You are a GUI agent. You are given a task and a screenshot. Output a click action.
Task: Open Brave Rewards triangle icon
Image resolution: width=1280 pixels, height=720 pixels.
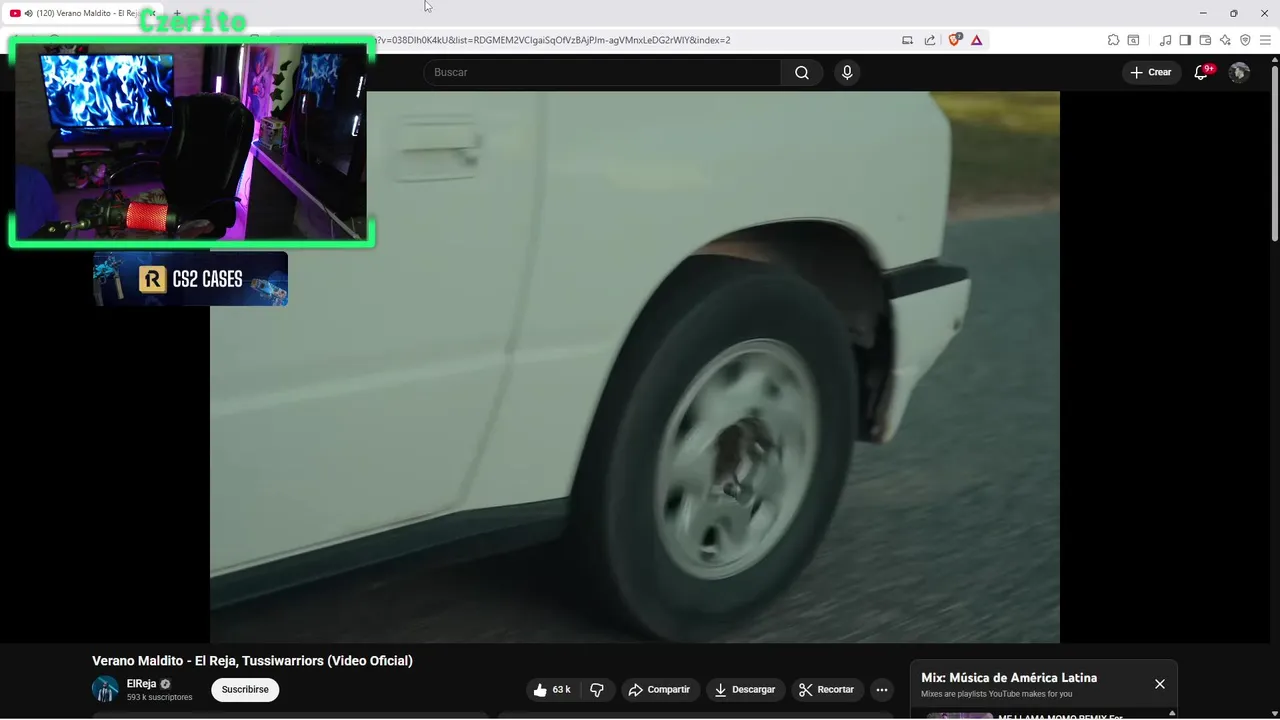976,40
